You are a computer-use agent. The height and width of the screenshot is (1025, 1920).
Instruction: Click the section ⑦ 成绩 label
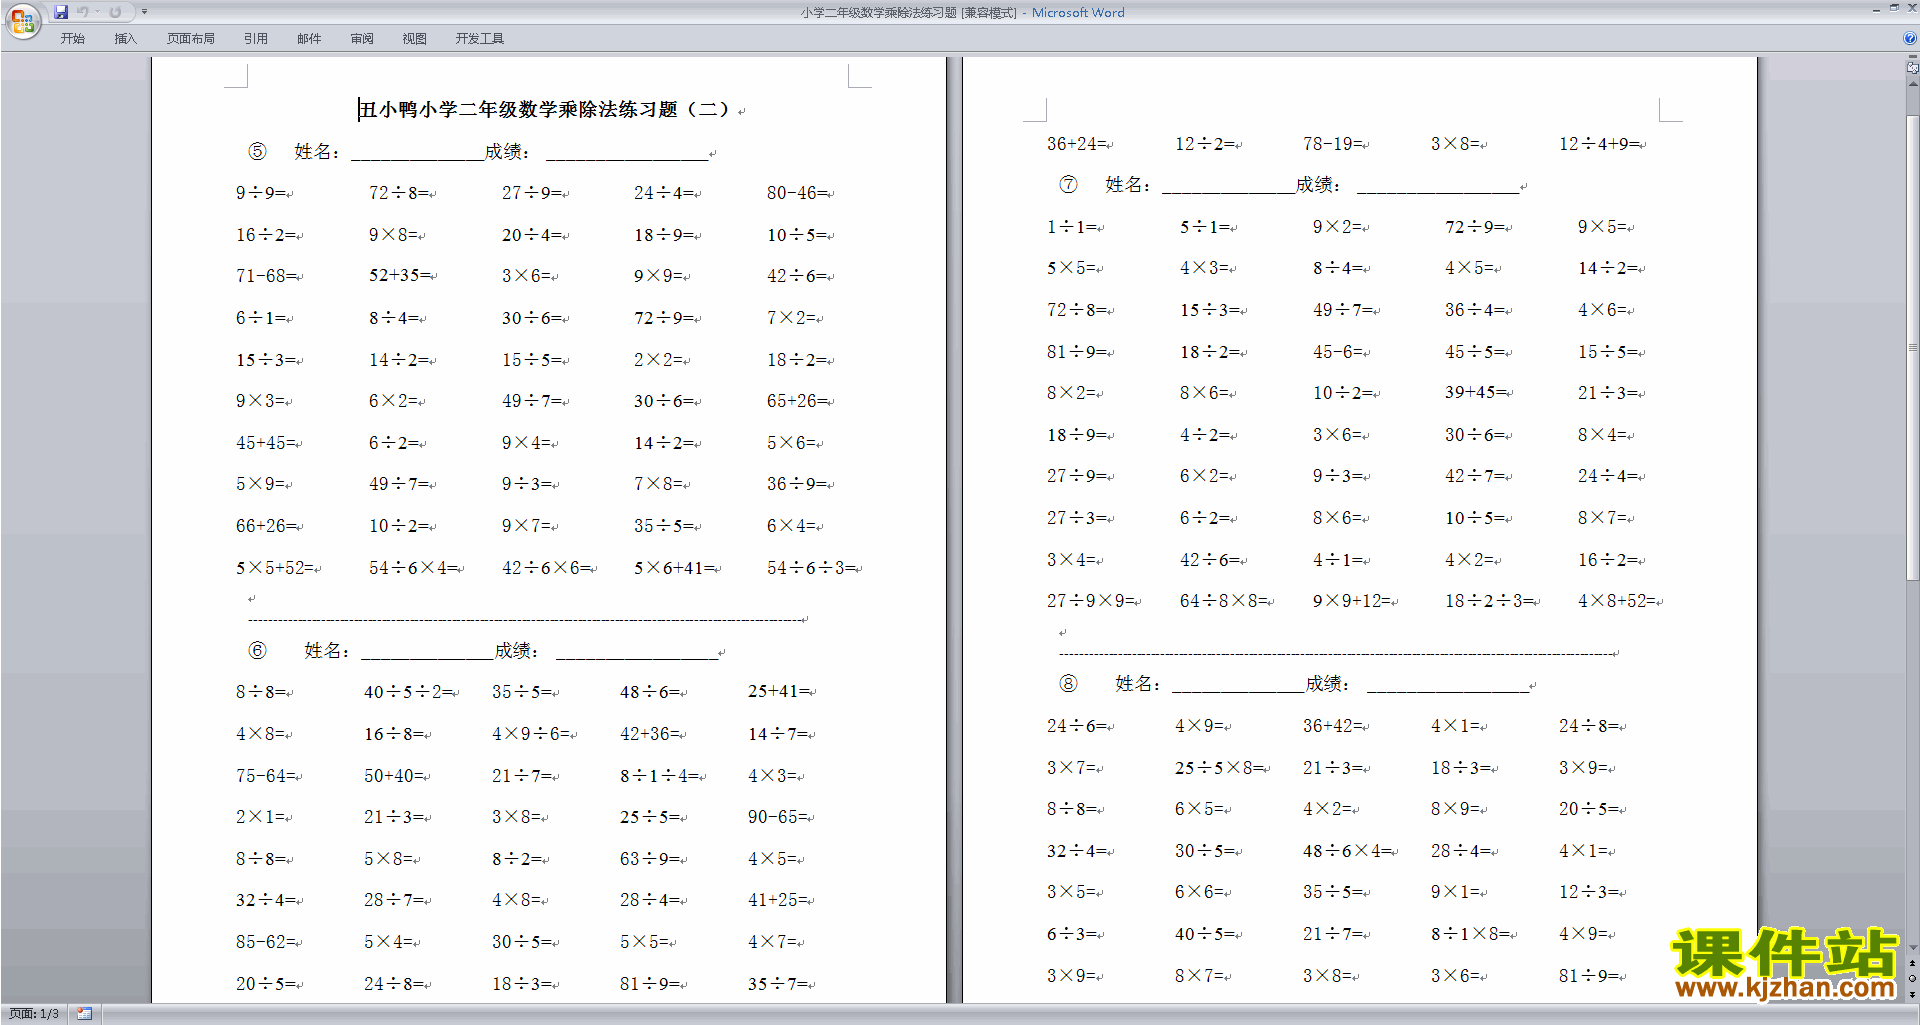pyautogui.click(x=1319, y=185)
